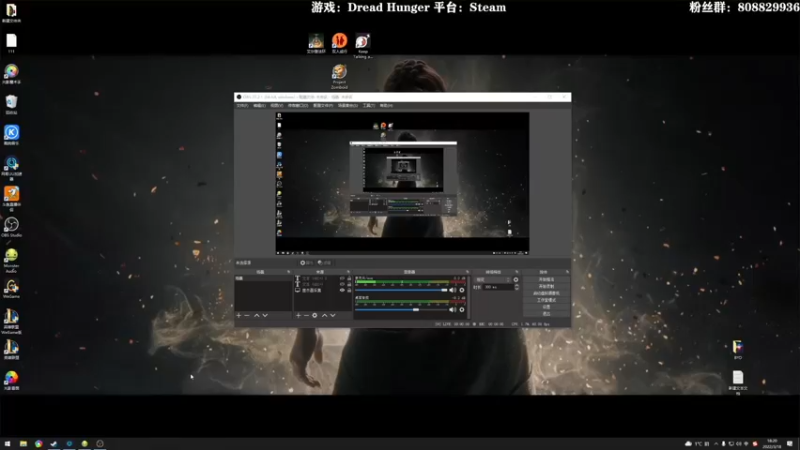Screen dimensions: 800x450
Task: Move selected source up with arrow
Action: click(x=324, y=316)
